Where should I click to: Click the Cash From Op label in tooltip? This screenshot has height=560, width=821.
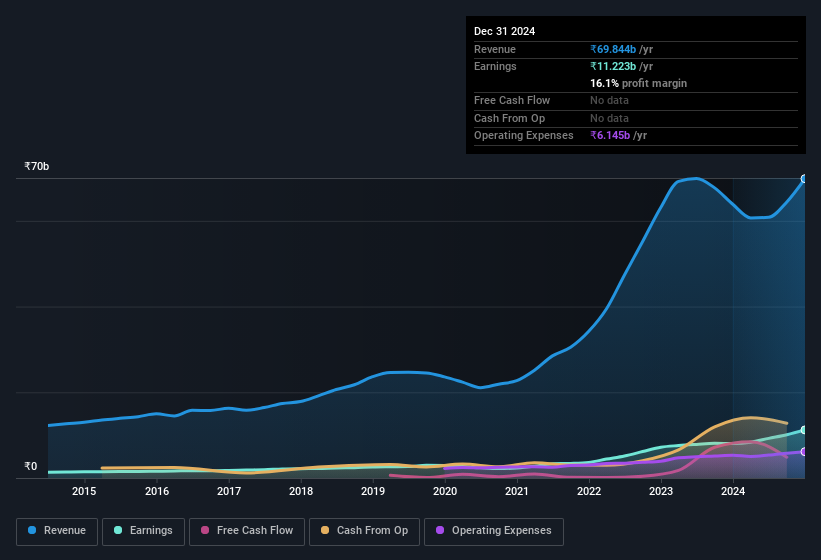(x=509, y=118)
